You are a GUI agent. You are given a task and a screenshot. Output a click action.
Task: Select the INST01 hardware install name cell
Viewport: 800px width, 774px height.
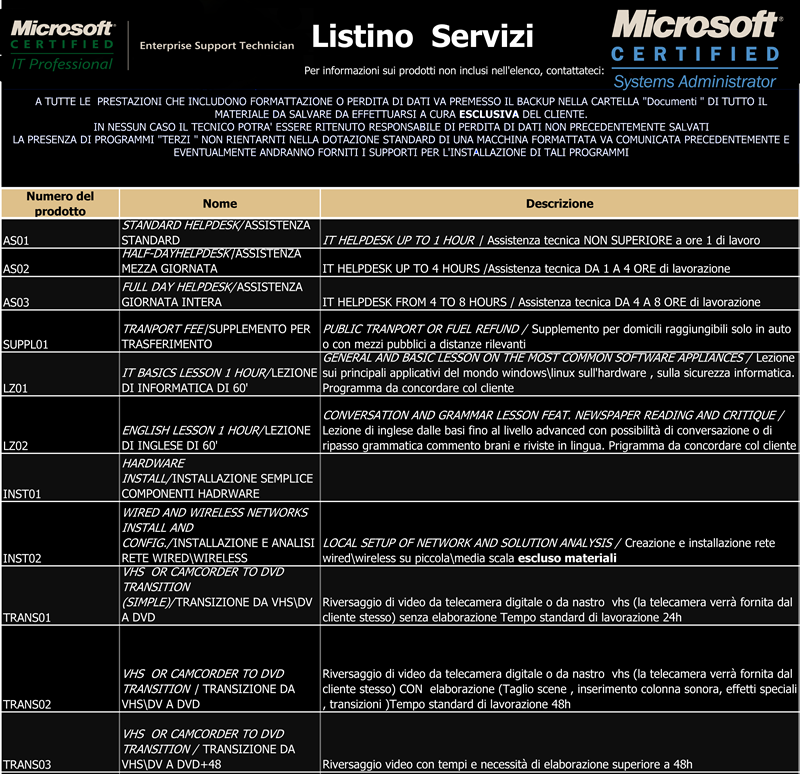(219, 479)
